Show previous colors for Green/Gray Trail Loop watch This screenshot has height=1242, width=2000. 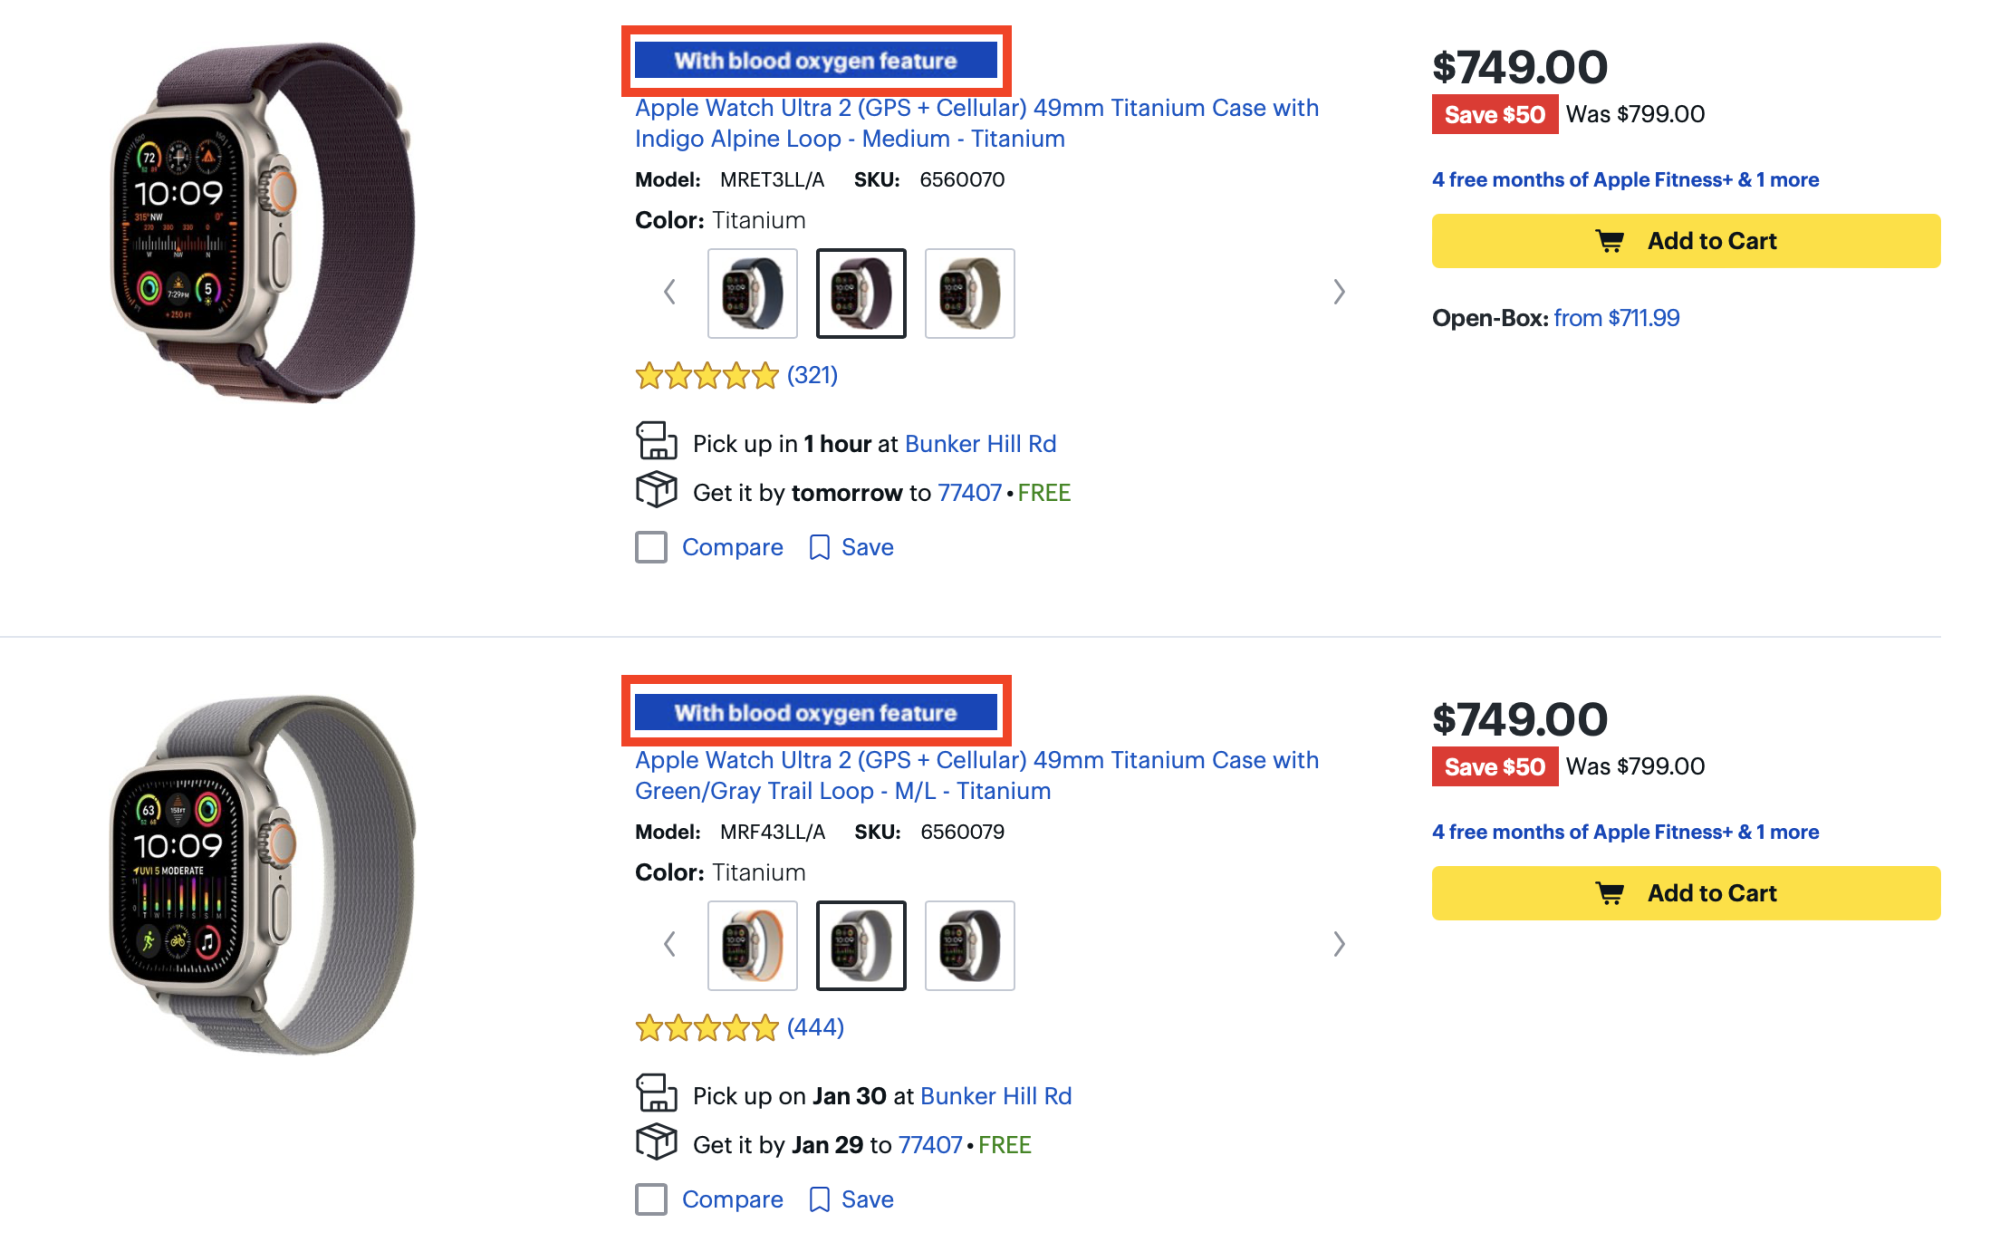click(669, 944)
